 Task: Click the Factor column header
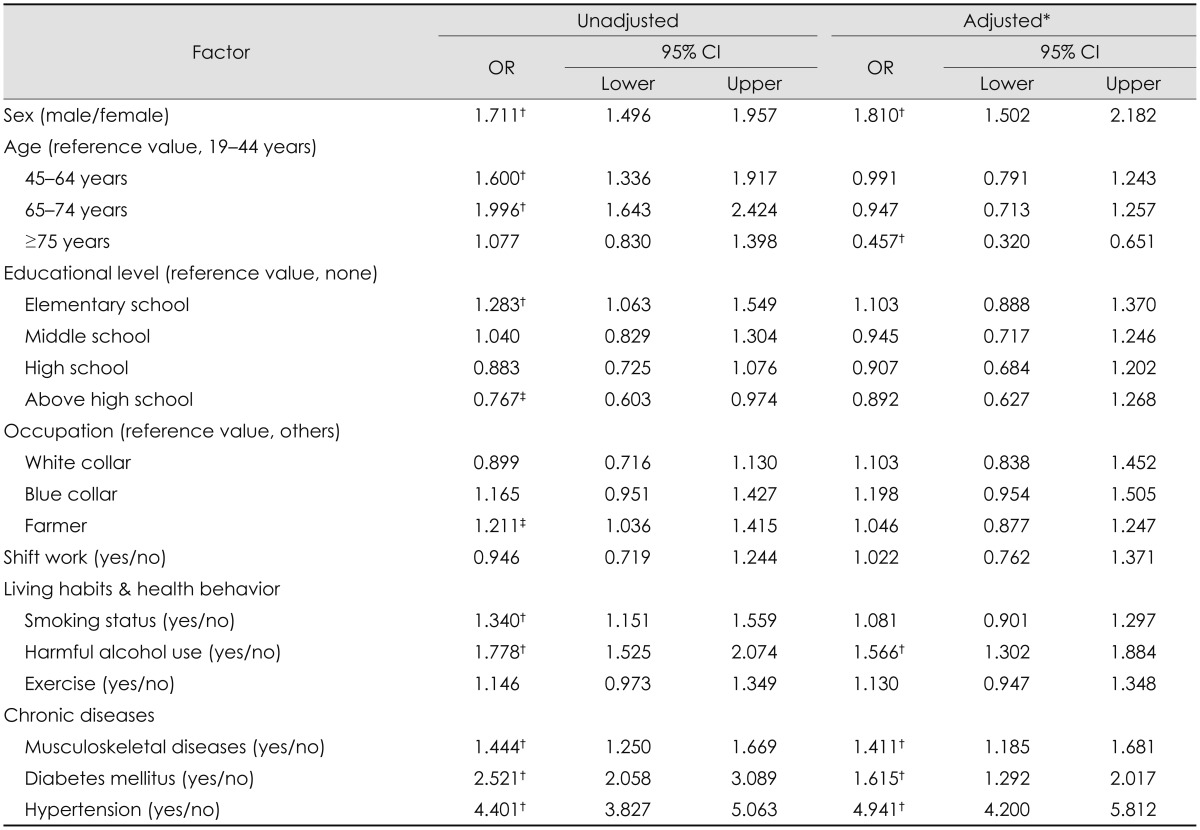pyautogui.click(x=220, y=53)
